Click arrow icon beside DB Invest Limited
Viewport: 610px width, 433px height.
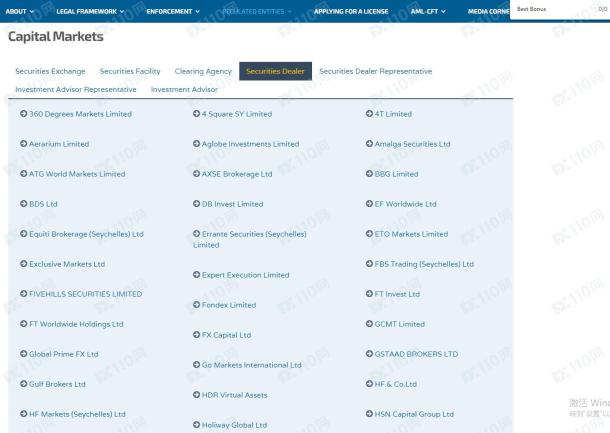click(x=196, y=203)
